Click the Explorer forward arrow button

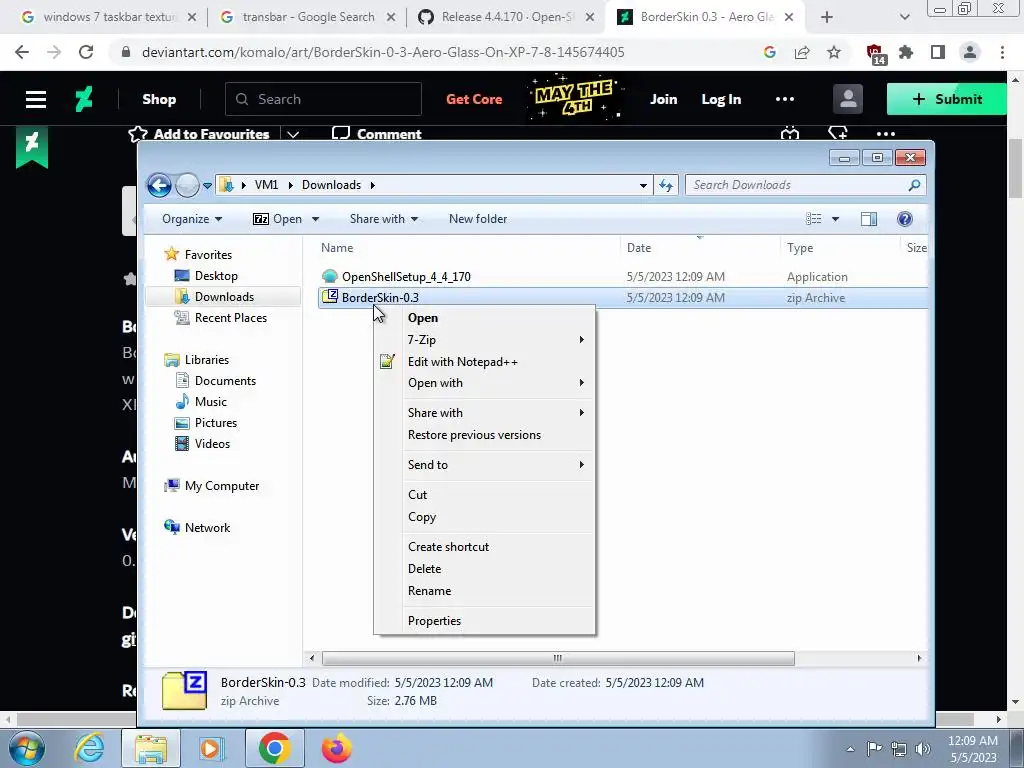(187, 185)
